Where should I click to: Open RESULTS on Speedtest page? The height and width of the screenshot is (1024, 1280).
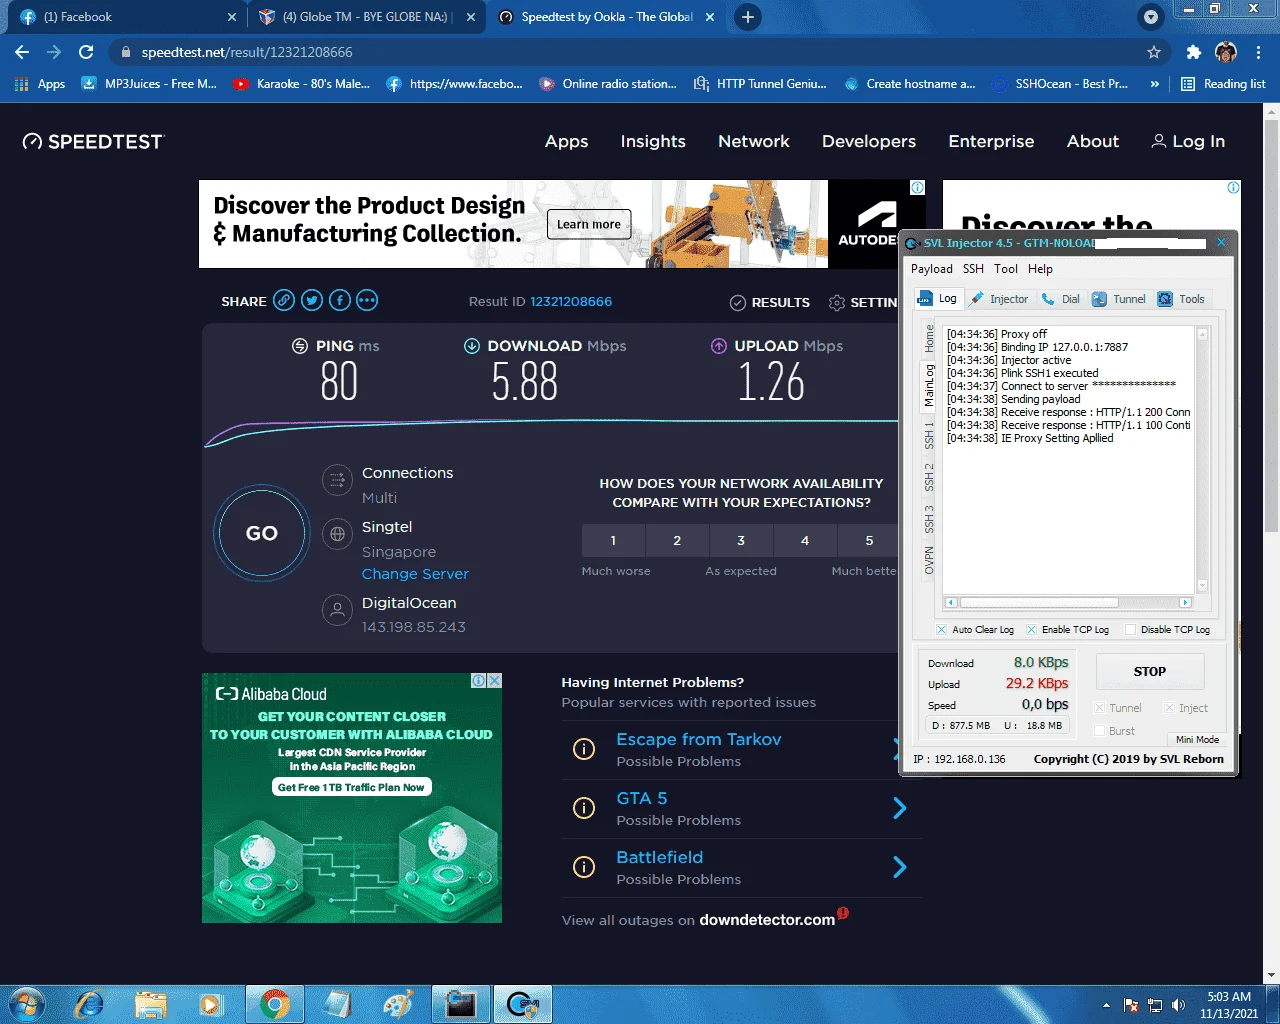[x=770, y=302]
